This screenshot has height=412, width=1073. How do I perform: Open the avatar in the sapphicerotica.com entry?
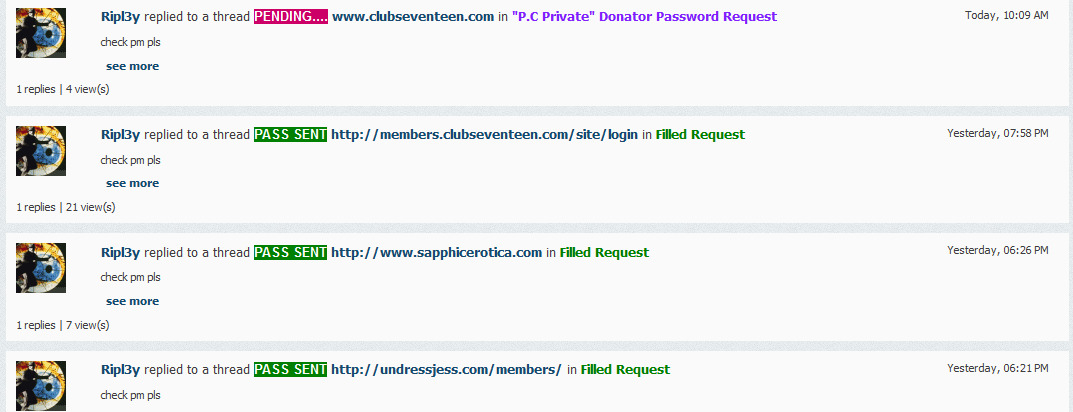pyautogui.click(x=41, y=268)
